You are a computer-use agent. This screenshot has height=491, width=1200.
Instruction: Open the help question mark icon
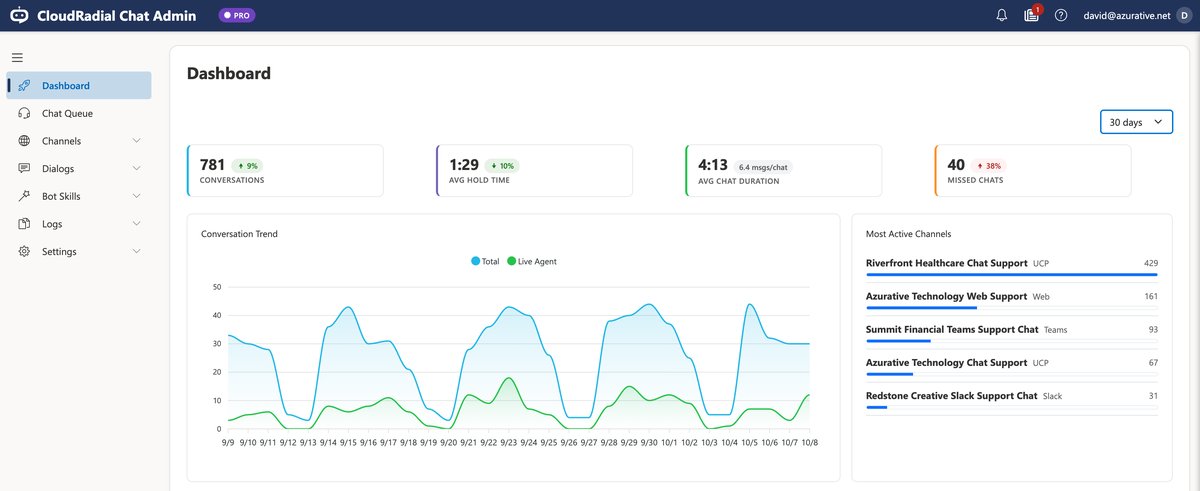pyautogui.click(x=1061, y=15)
